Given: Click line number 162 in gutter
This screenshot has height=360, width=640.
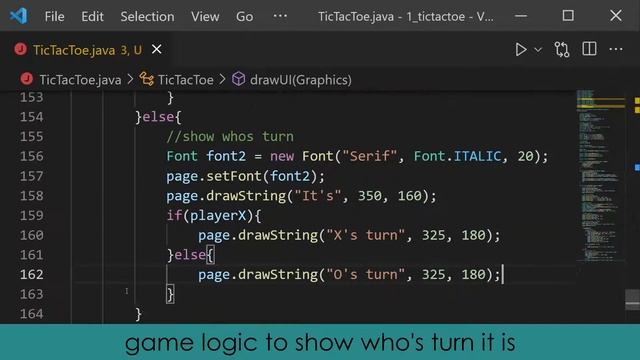Looking at the screenshot, I should click(31, 274).
